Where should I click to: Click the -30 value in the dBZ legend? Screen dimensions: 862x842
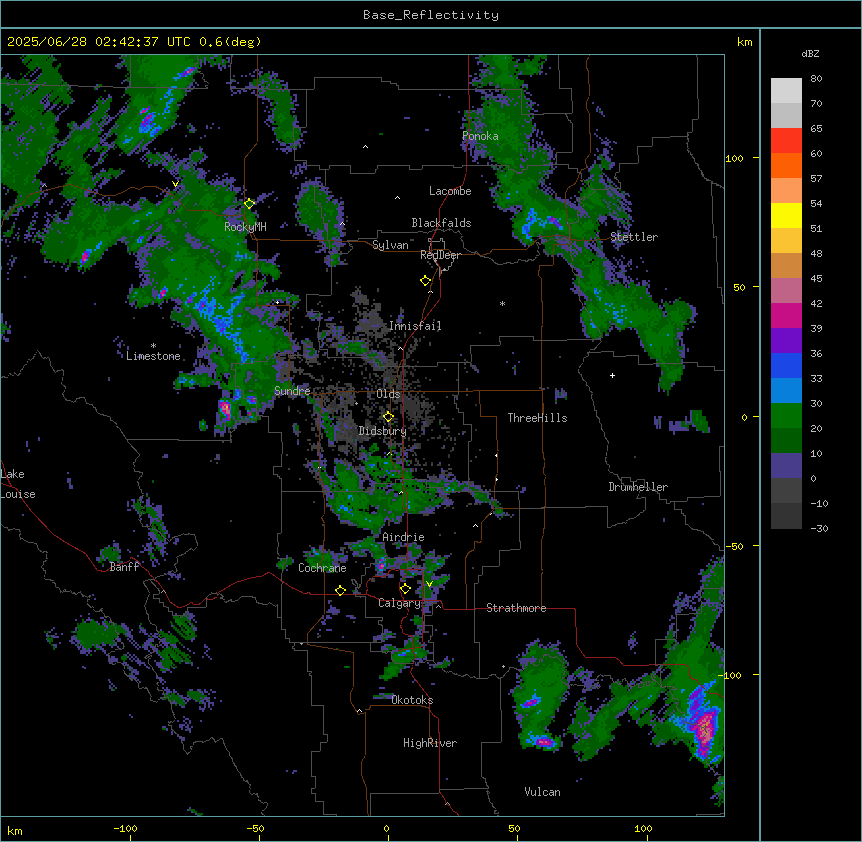819,528
